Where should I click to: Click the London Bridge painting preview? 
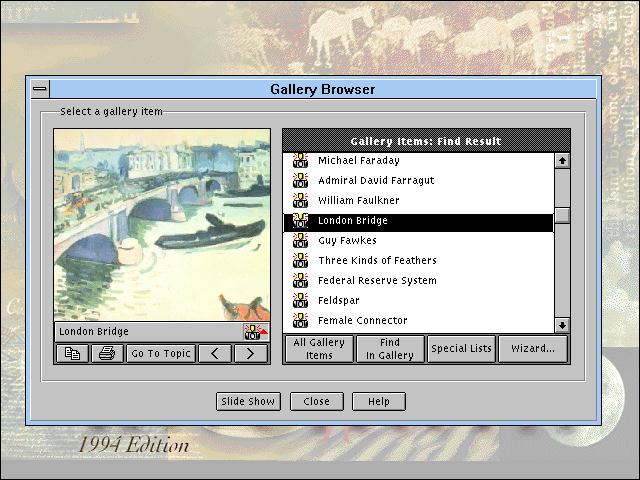pyautogui.click(x=162, y=225)
